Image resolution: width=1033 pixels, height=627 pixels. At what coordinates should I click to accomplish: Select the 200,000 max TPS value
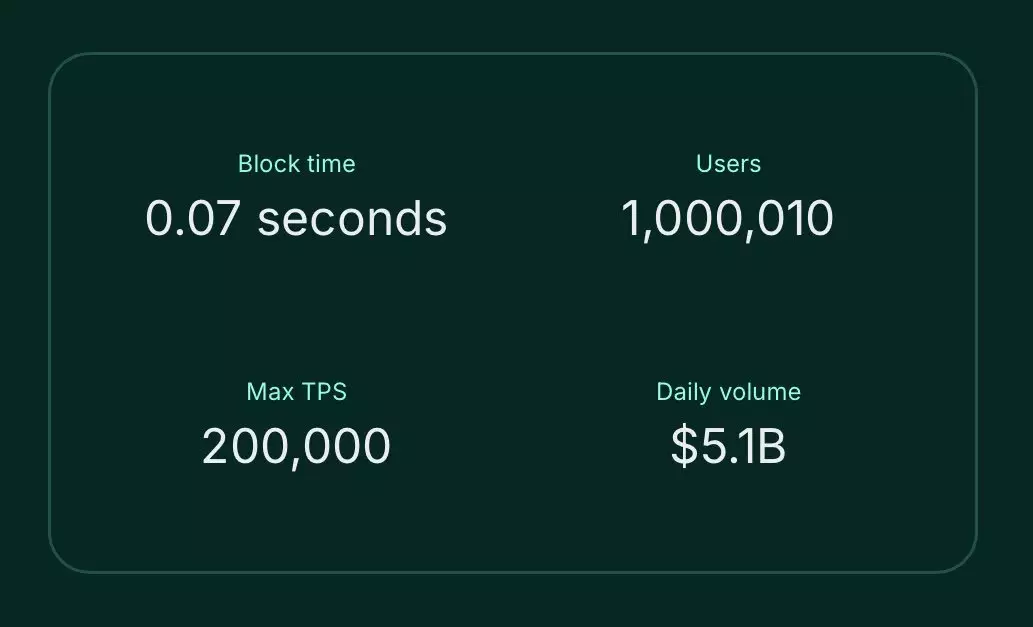coord(296,446)
